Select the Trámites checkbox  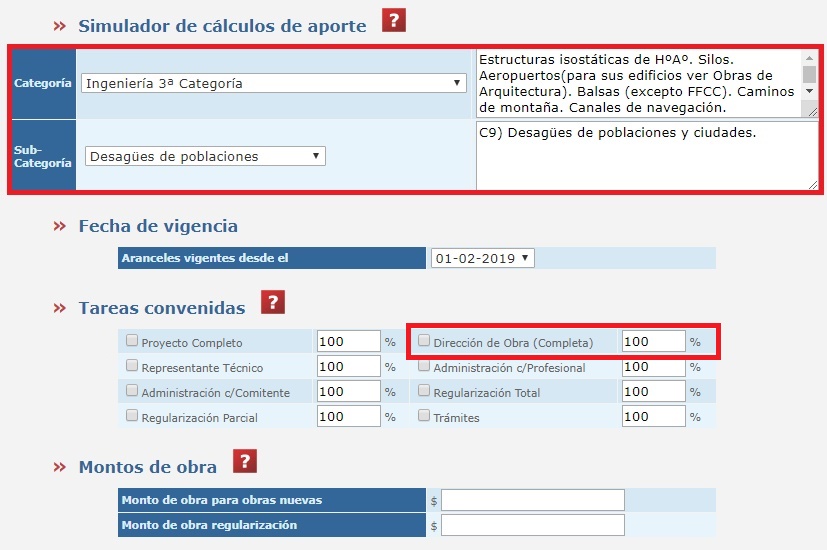click(x=424, y=415)
